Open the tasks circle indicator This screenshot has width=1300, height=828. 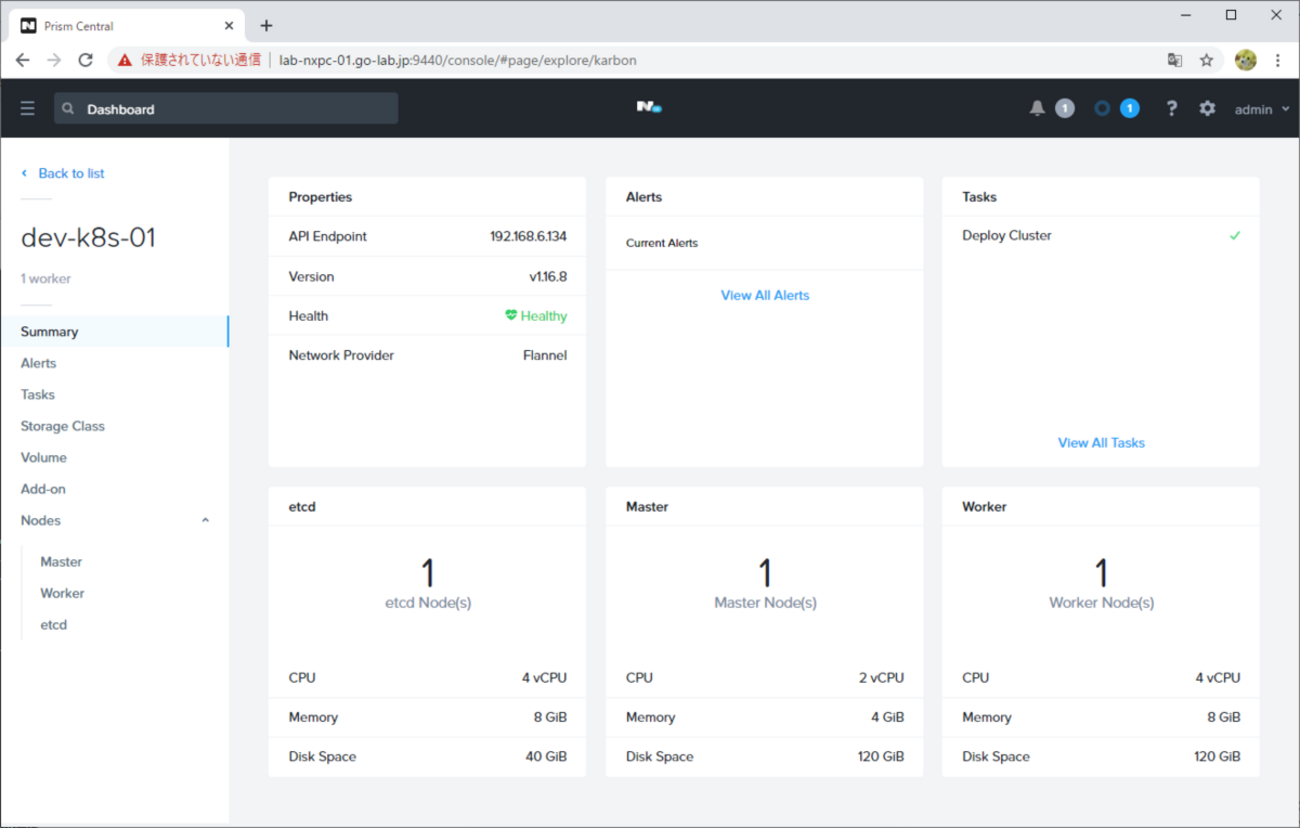[1102, 108]
